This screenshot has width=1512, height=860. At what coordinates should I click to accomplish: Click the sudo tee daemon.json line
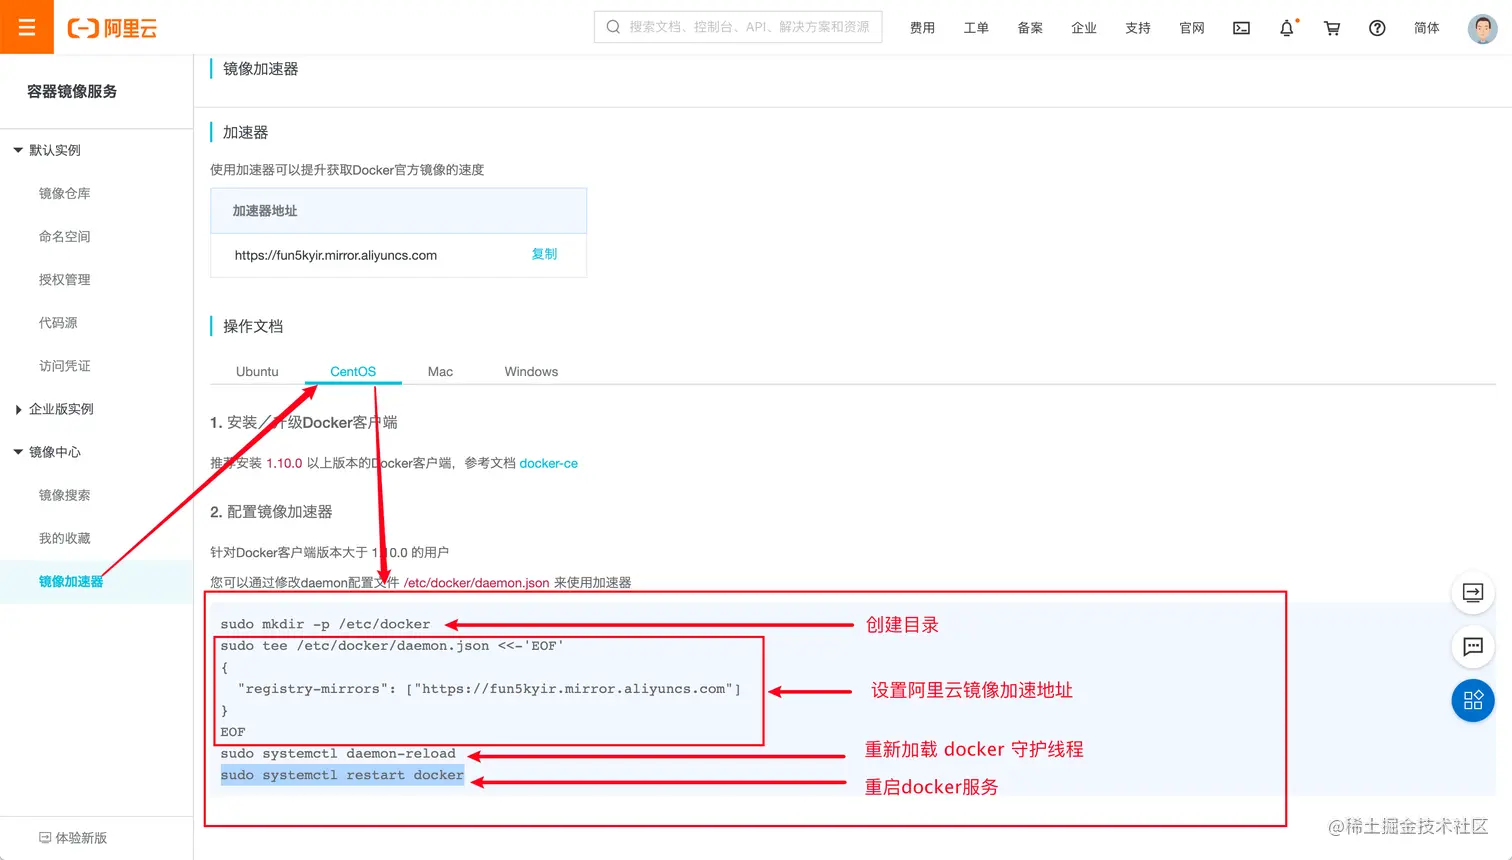(392, 646)
